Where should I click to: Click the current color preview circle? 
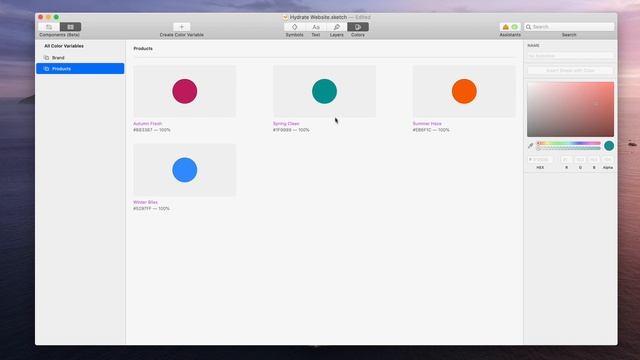(609, 146)
